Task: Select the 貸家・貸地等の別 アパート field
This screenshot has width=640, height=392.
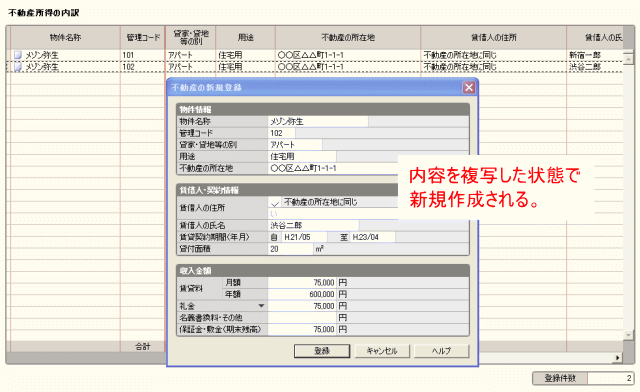Action: click(295, 145)
